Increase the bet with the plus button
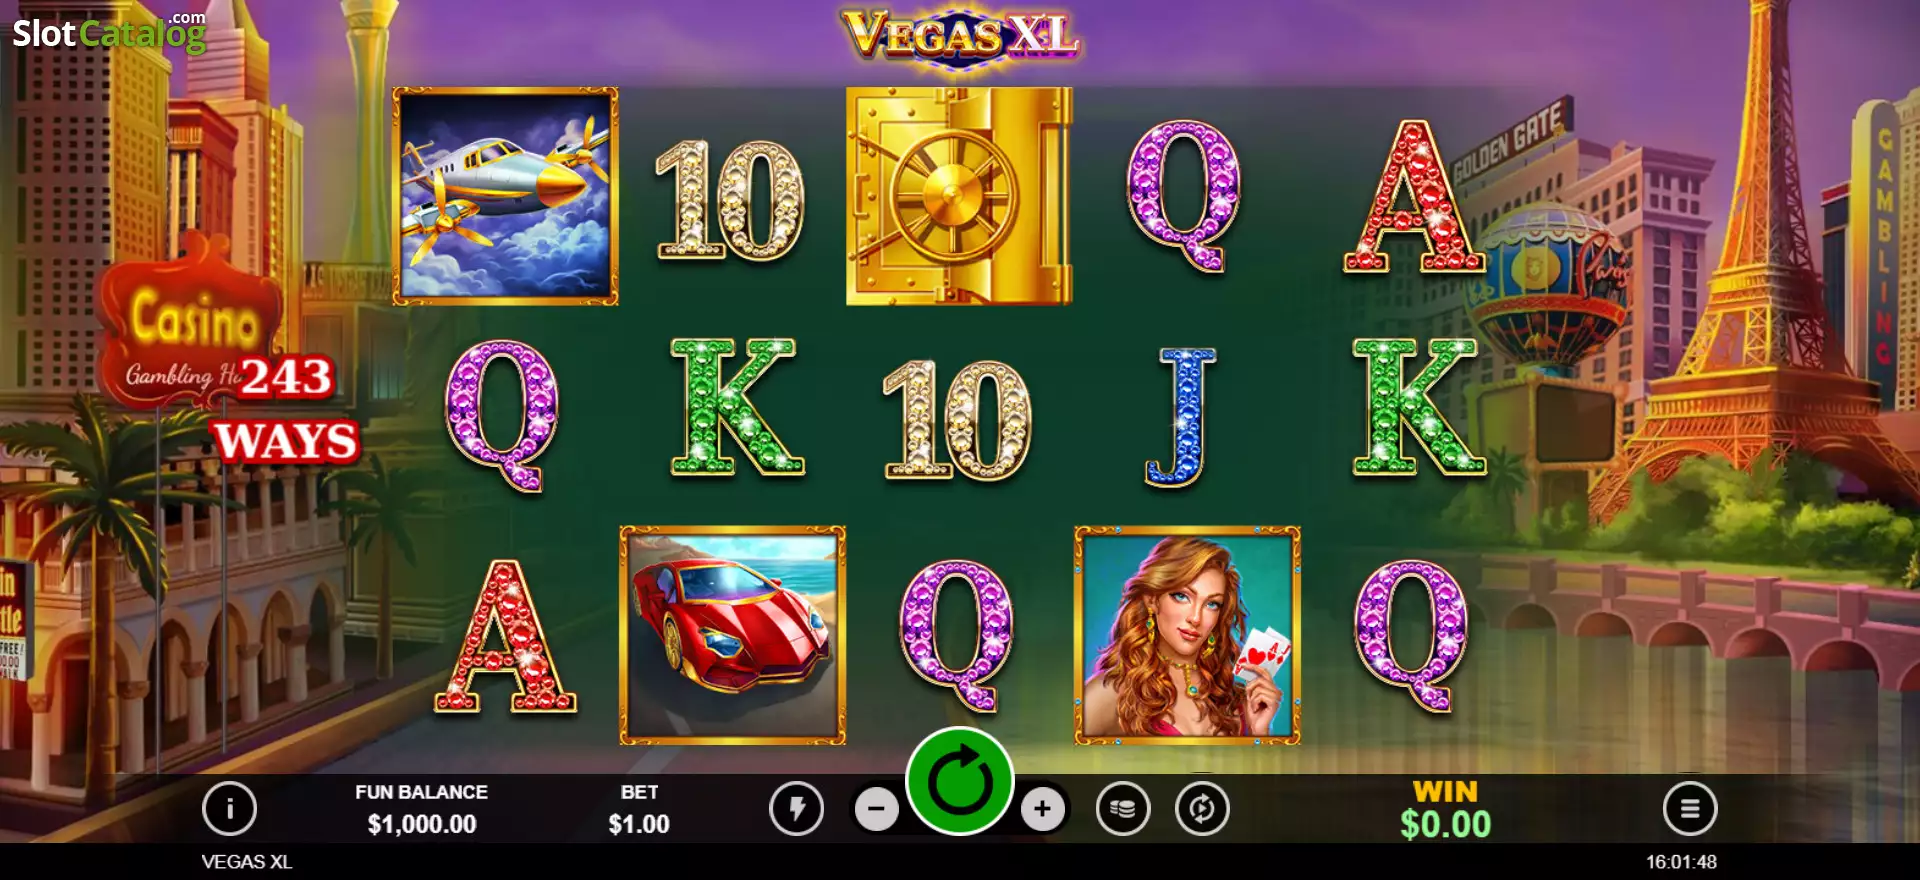The image size is (1920, 880). pyautogui.click(x=1043, y=809)
